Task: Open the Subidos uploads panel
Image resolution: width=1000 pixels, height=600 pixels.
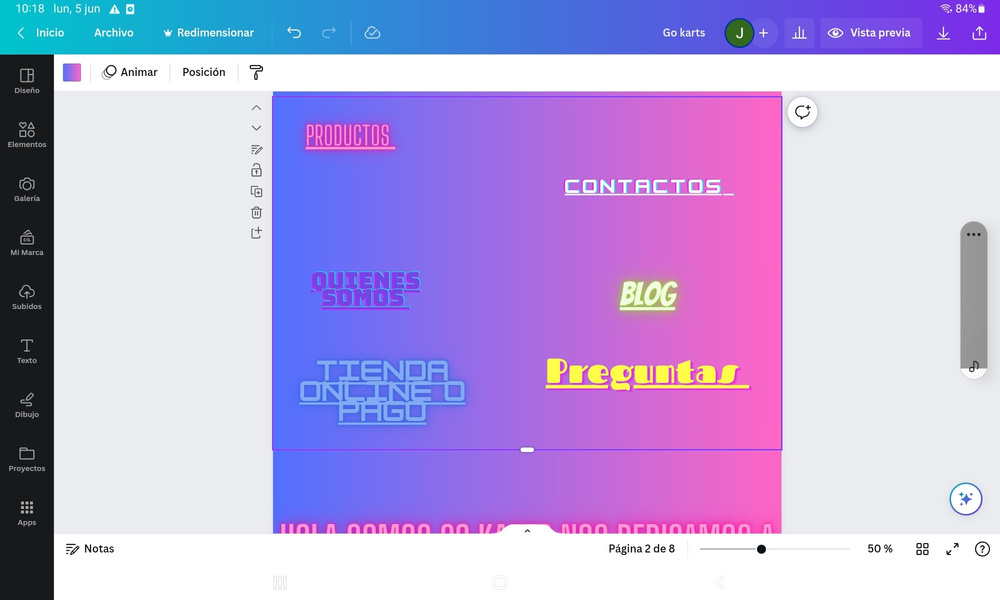Action: click(27, 297)
